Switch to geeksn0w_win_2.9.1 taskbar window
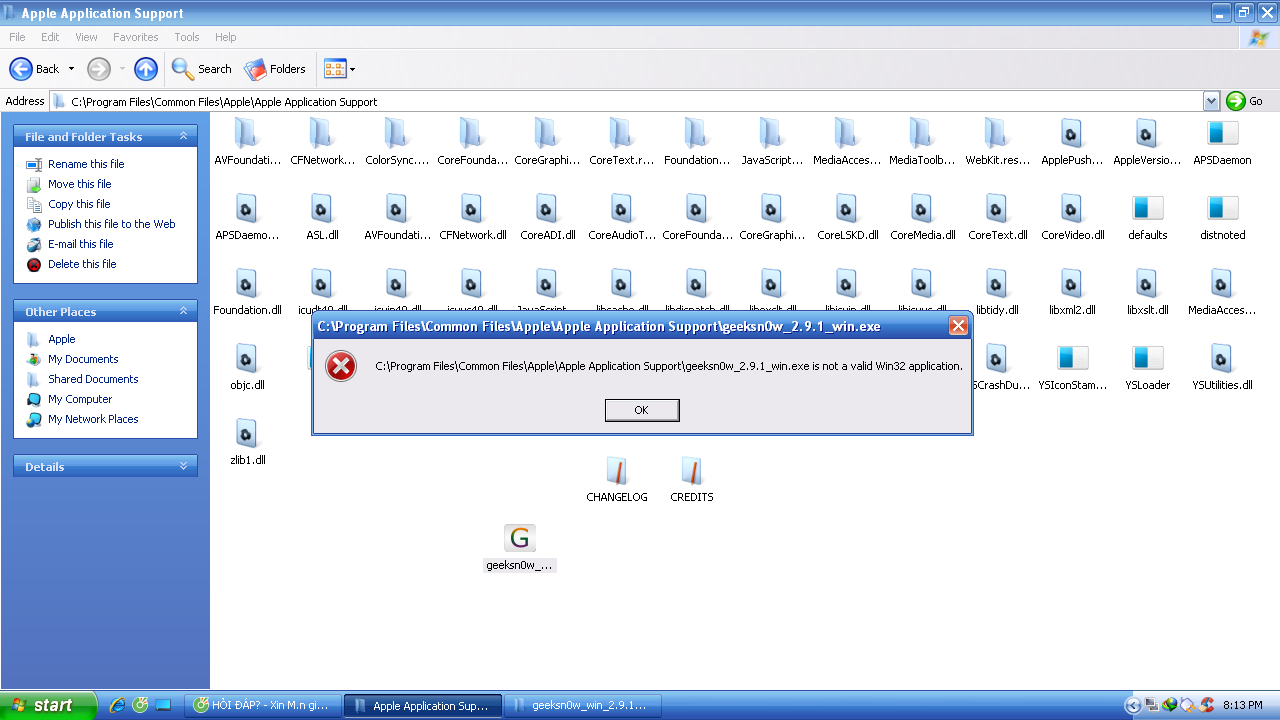Image resolution: width=1280 pixels, height=720 pixels. 584,705
